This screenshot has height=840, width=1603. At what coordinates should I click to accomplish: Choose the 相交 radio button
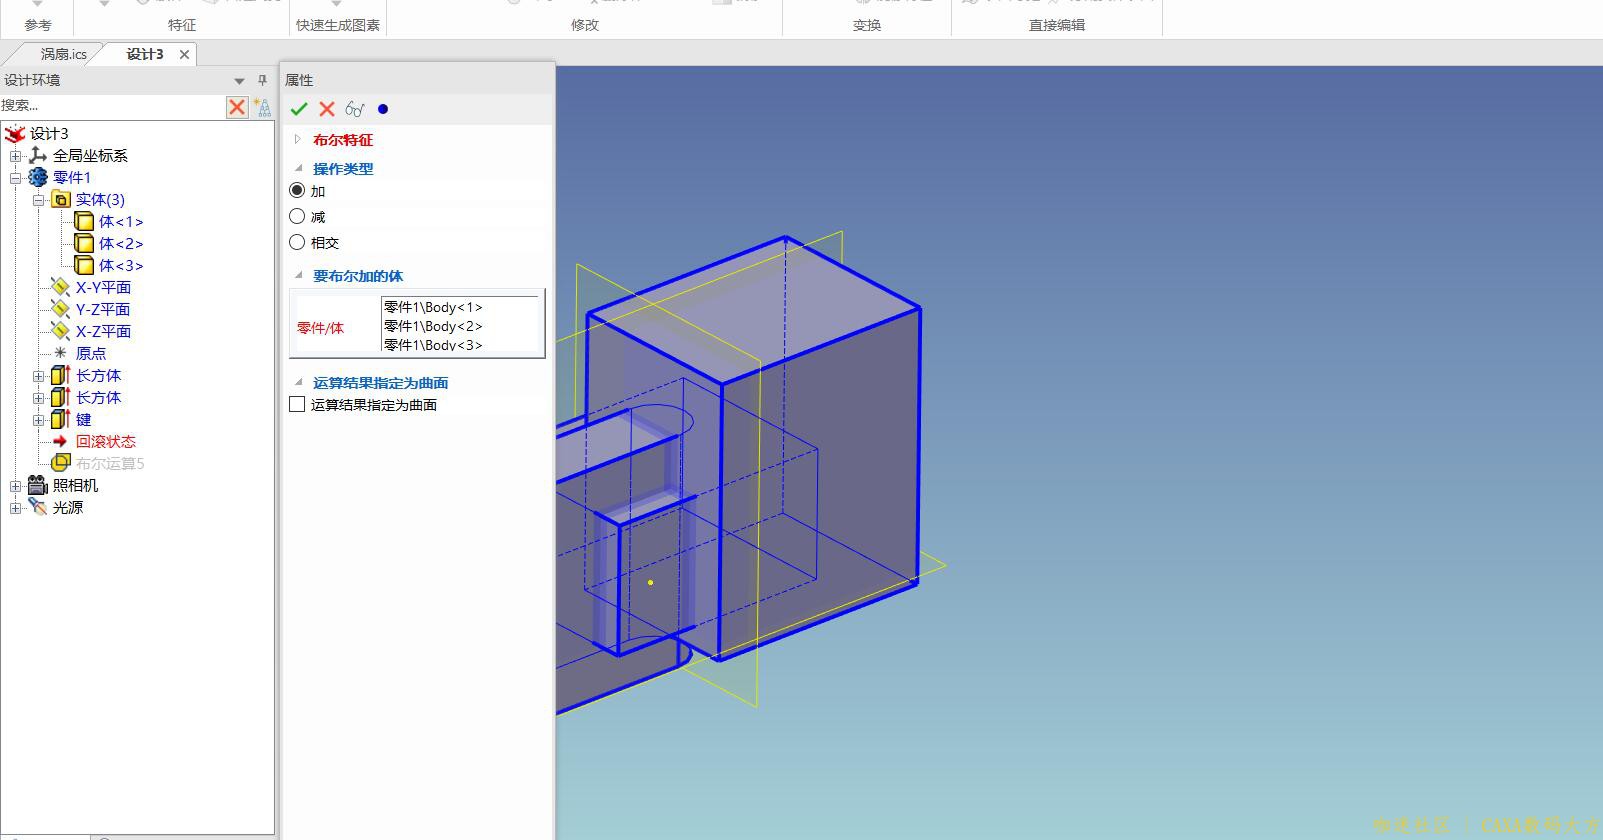[x=297, y=242]
